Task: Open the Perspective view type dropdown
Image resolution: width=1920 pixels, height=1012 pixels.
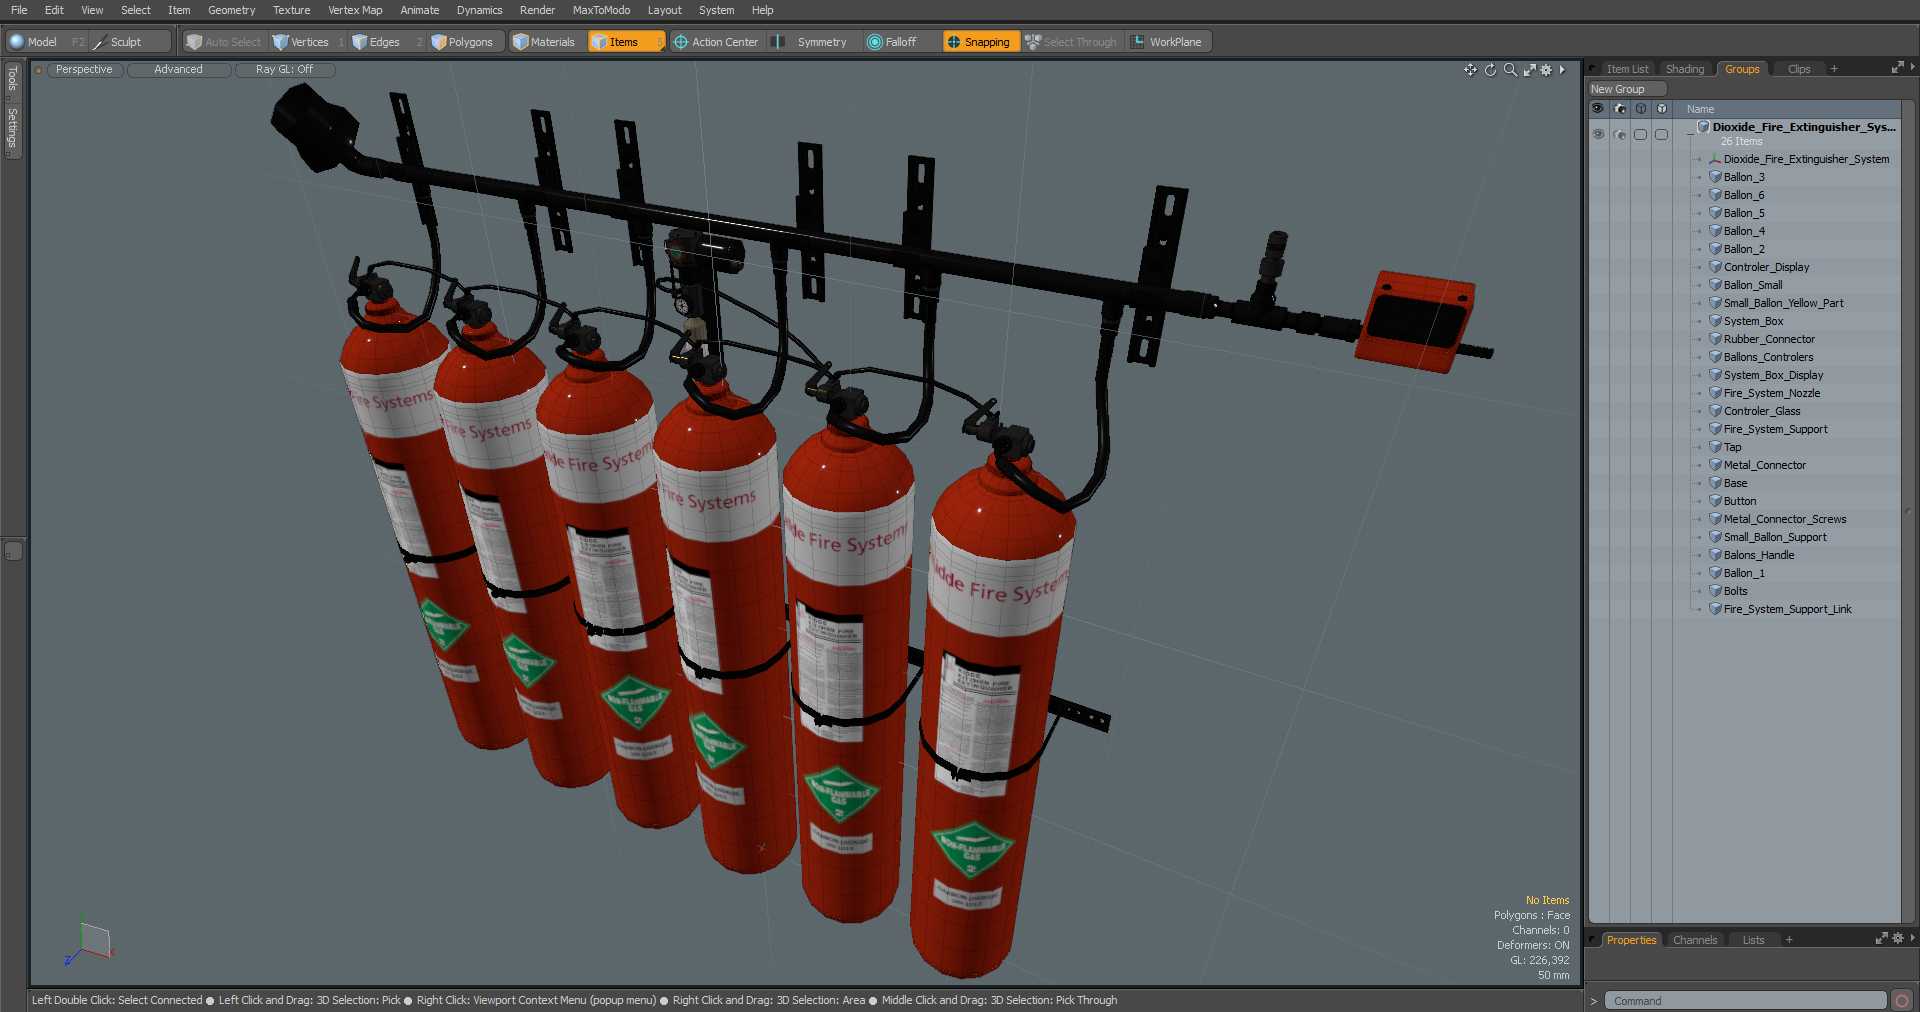Action: pos(85,70)
